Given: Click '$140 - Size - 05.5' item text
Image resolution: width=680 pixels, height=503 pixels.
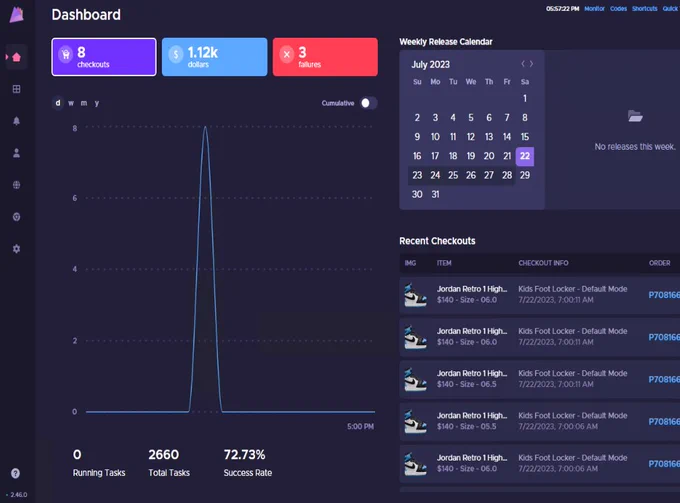Looking at the screenshot, I should (467, 426).
